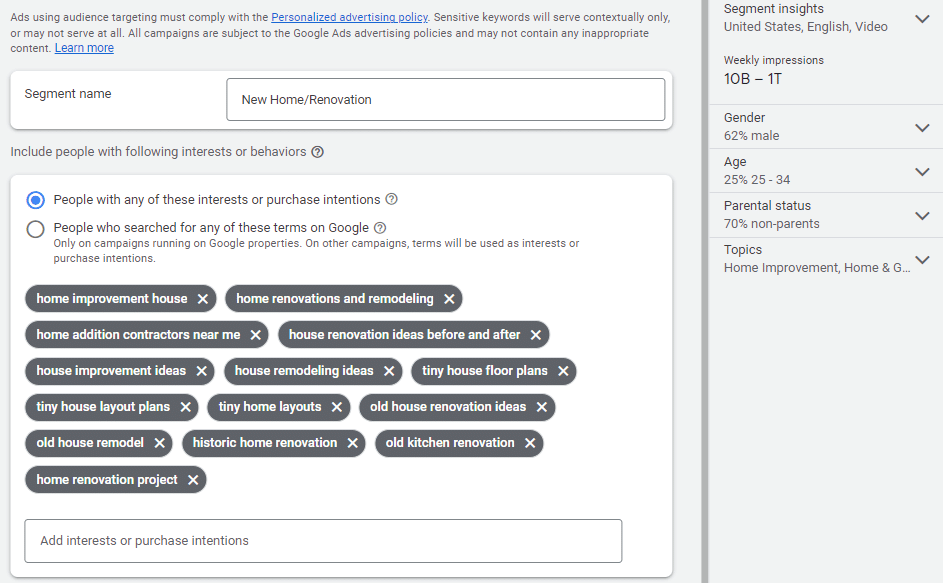
Task: Select 'People who searched for these terms' radio
Action: (x=36, y=229)
